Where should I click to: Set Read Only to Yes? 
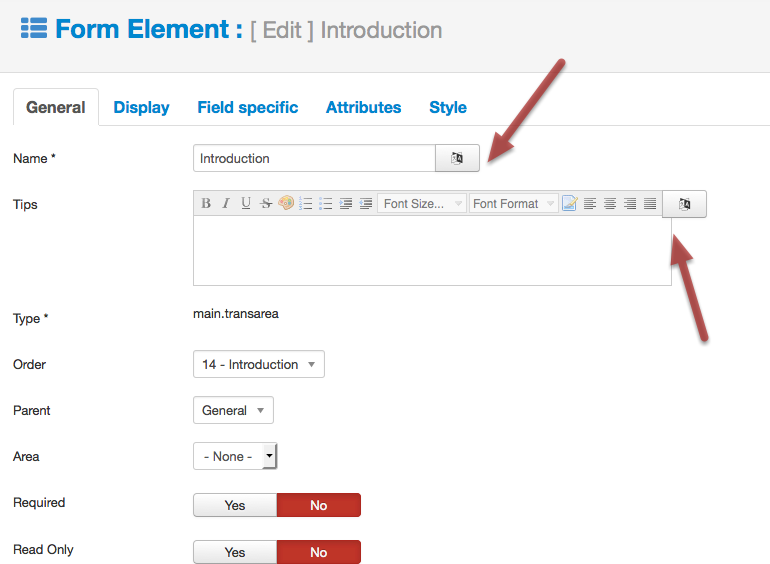coord(235,552)
